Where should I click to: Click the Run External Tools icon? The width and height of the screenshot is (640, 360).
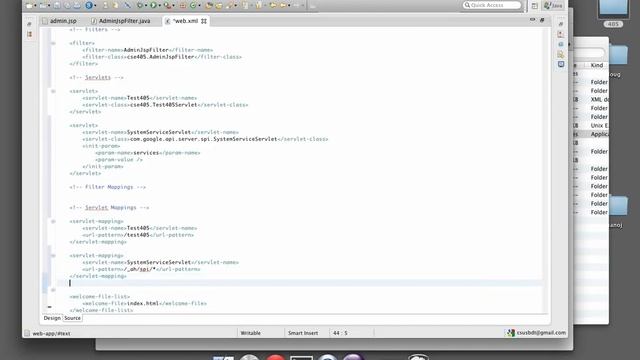pyautogui.click(x=167, y=6)
